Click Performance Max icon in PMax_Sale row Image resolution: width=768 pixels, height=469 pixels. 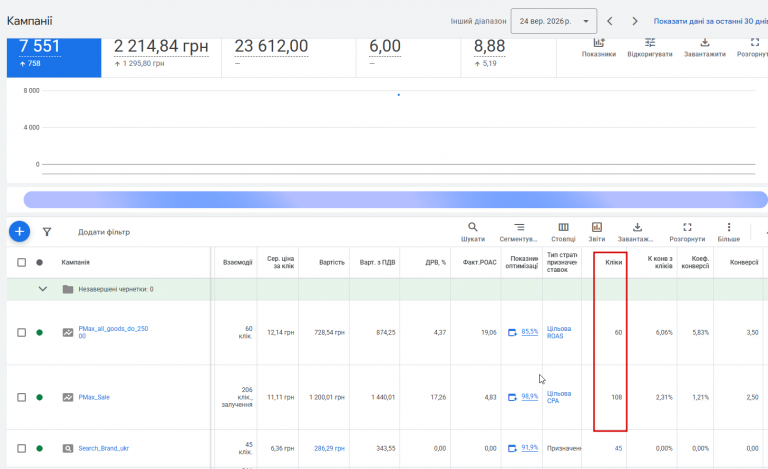[68, 397]
